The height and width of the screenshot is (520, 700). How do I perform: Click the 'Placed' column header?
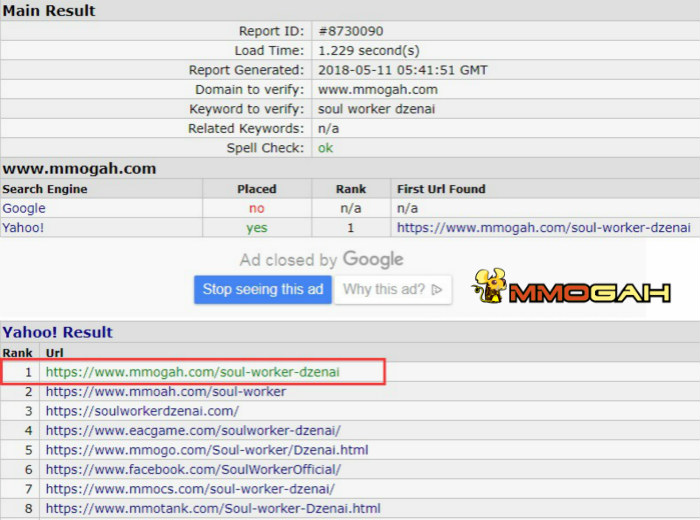(x=257, y=189)
